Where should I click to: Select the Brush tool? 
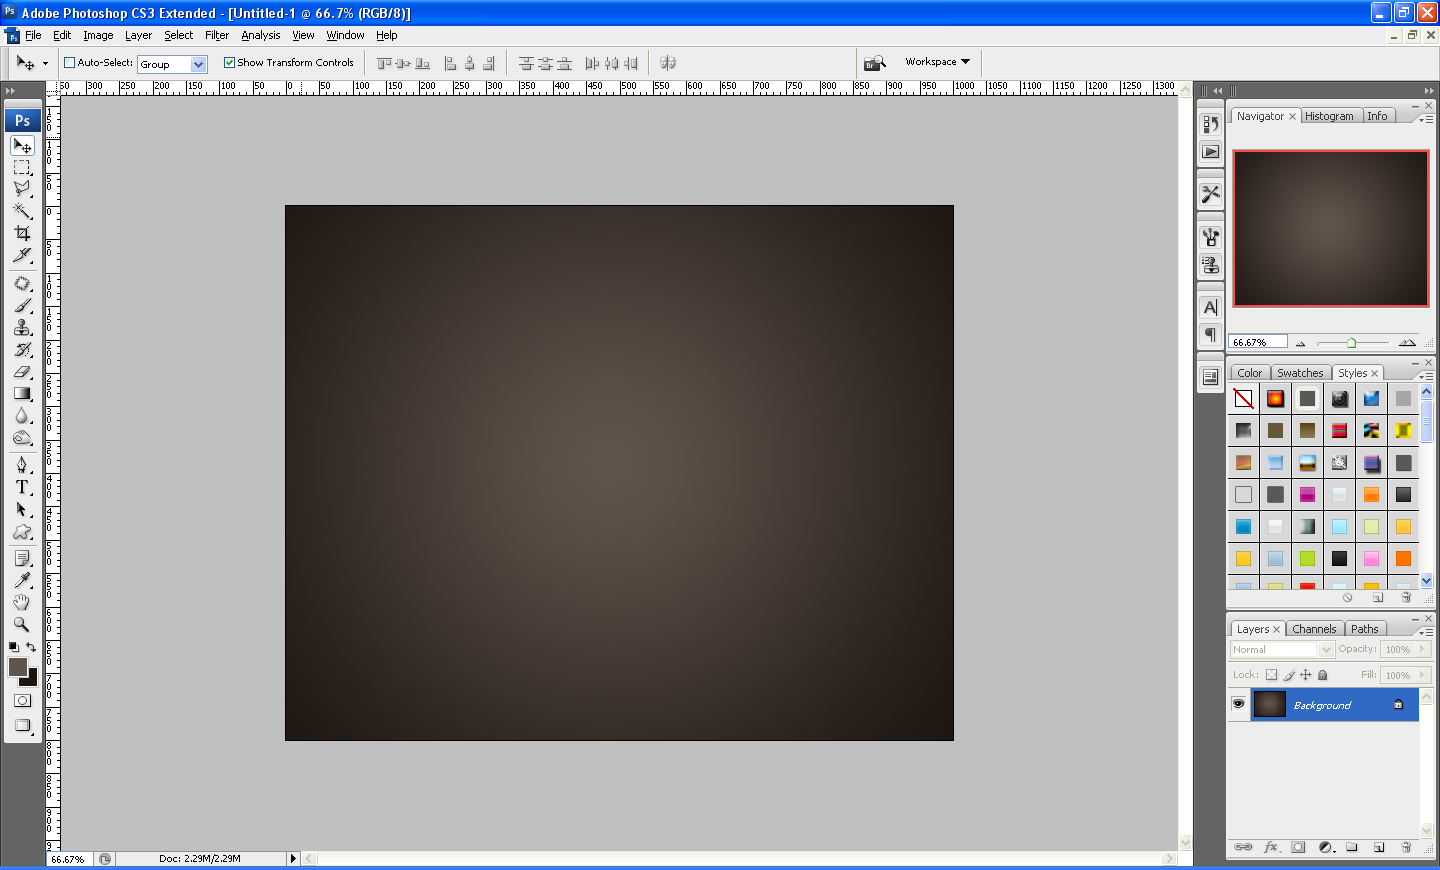(22, 306)
